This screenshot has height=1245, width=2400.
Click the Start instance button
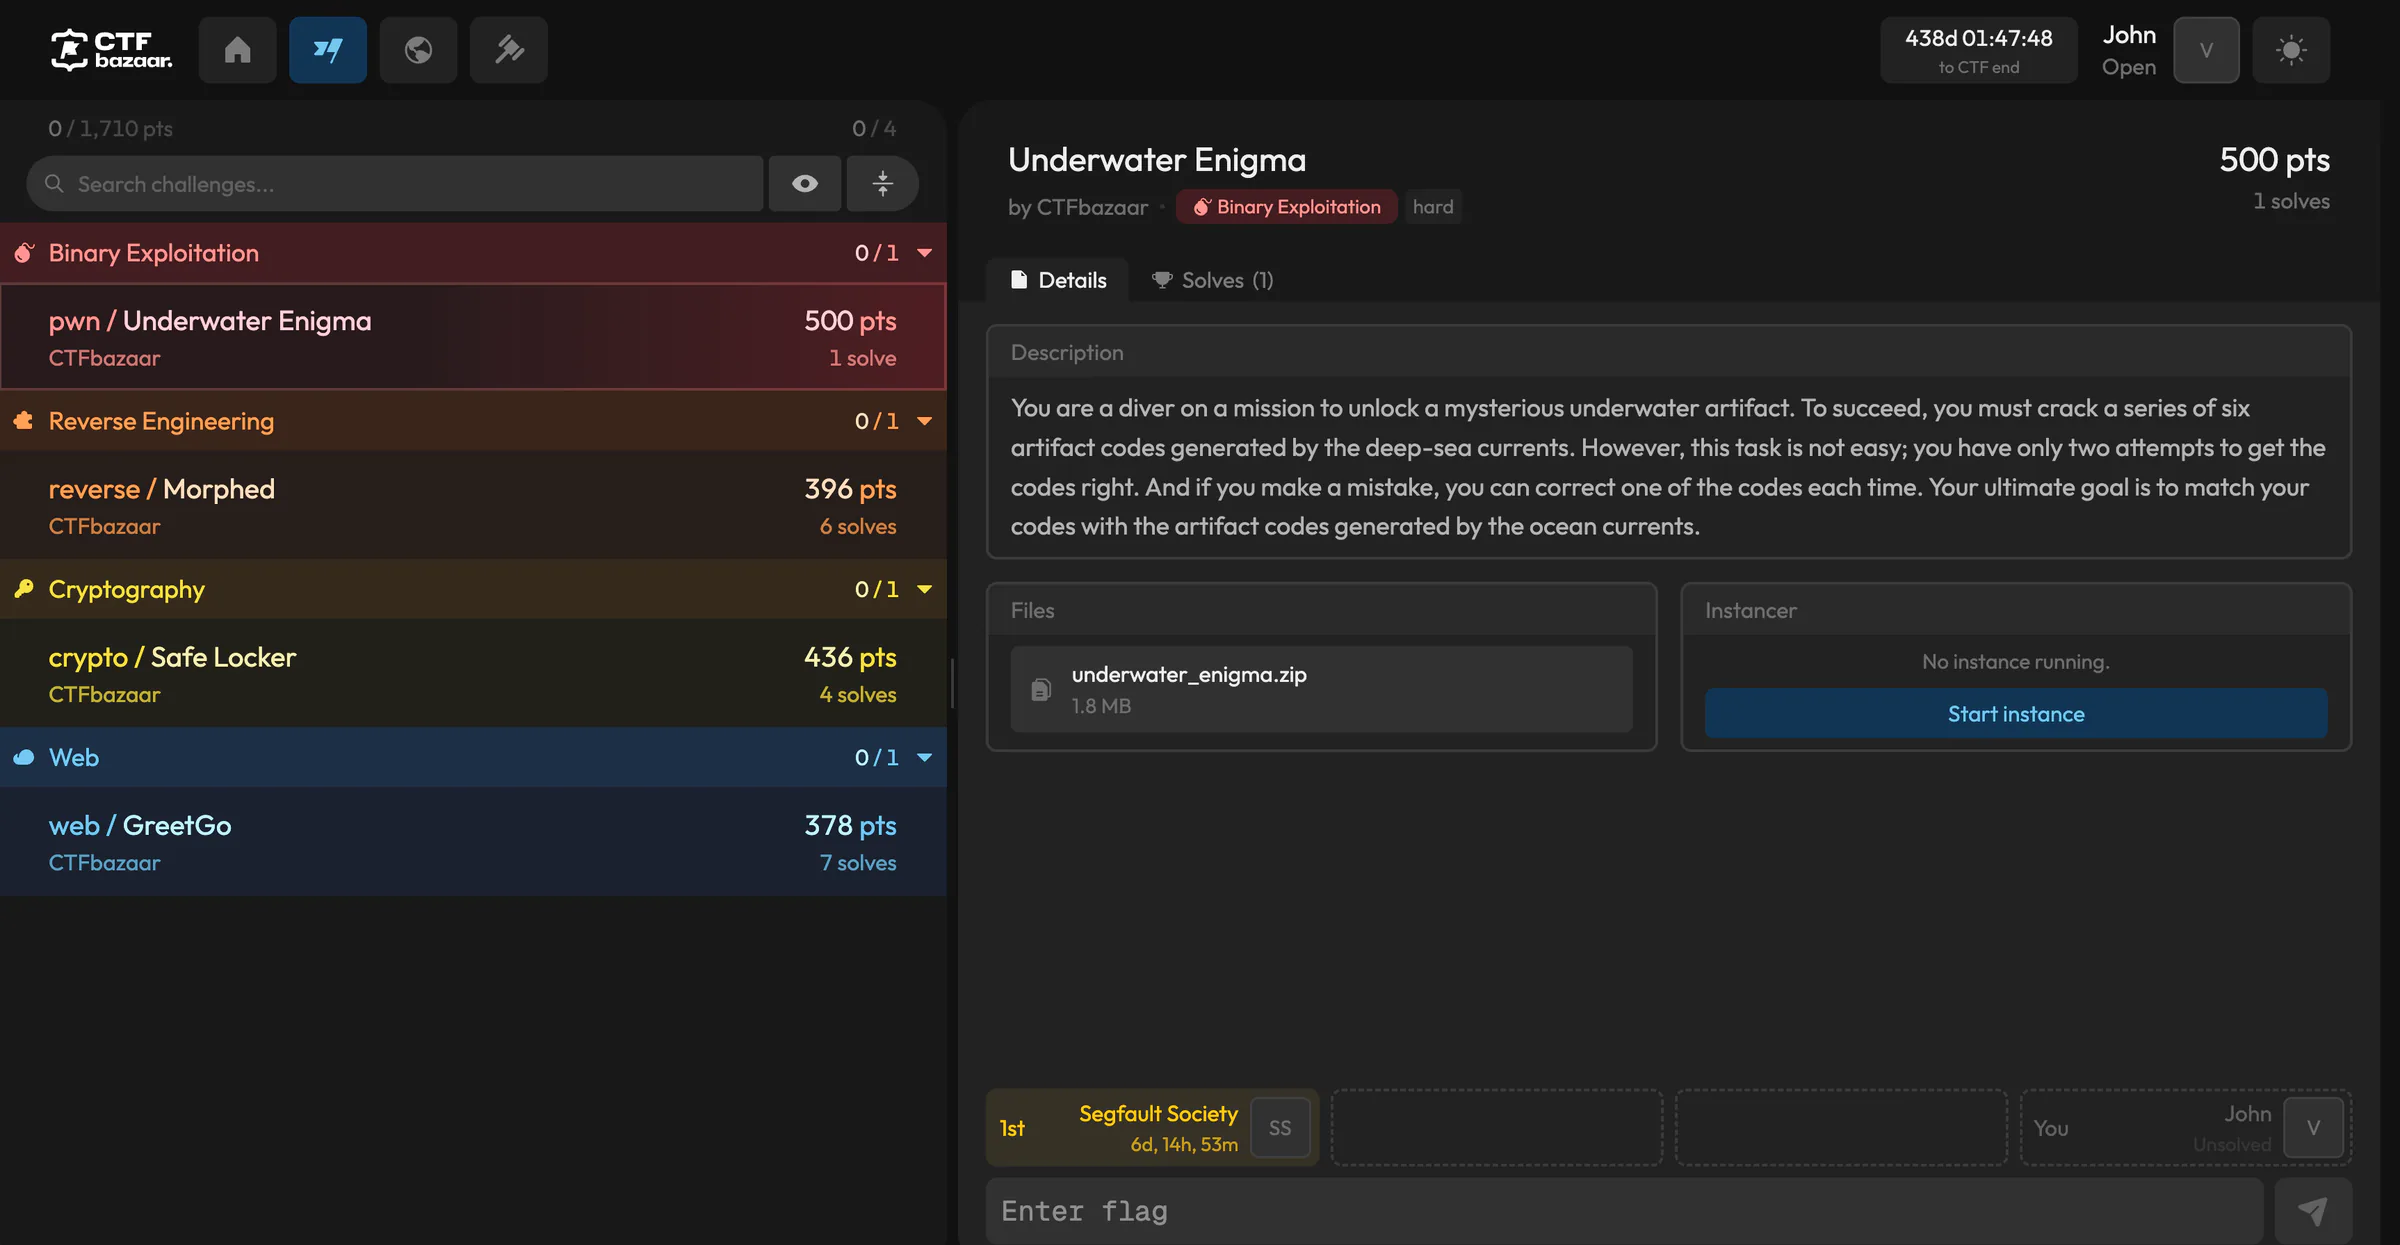(x=2016, y=713)
